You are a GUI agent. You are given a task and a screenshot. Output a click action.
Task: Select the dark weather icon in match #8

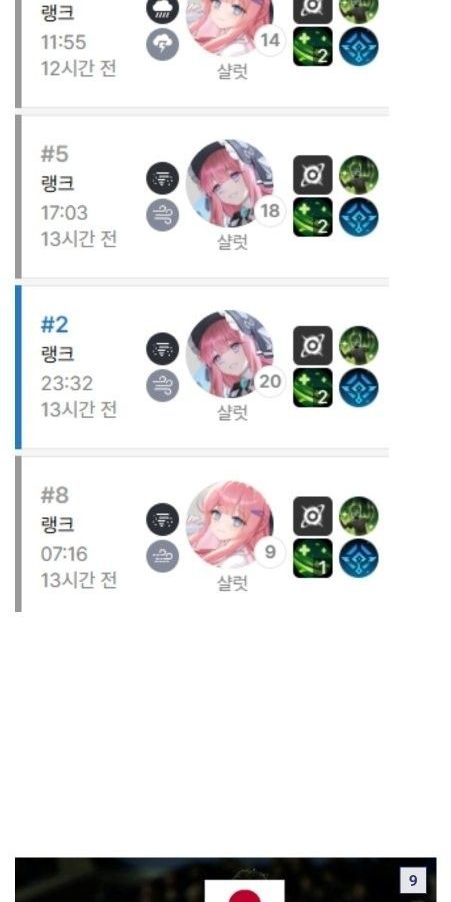pos(162,519)
